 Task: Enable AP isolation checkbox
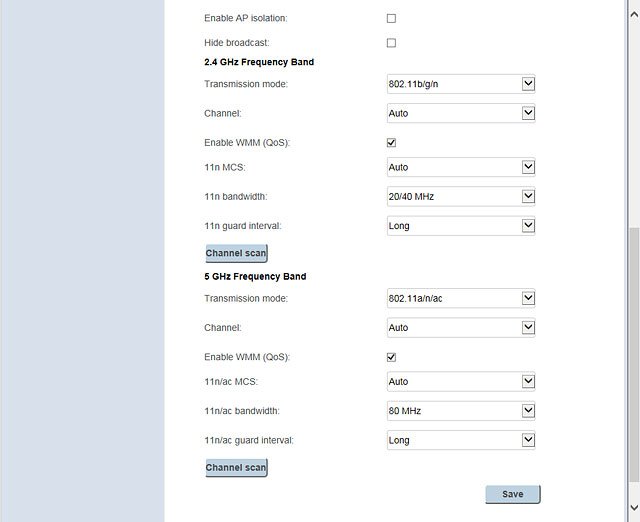coord(391,18)
